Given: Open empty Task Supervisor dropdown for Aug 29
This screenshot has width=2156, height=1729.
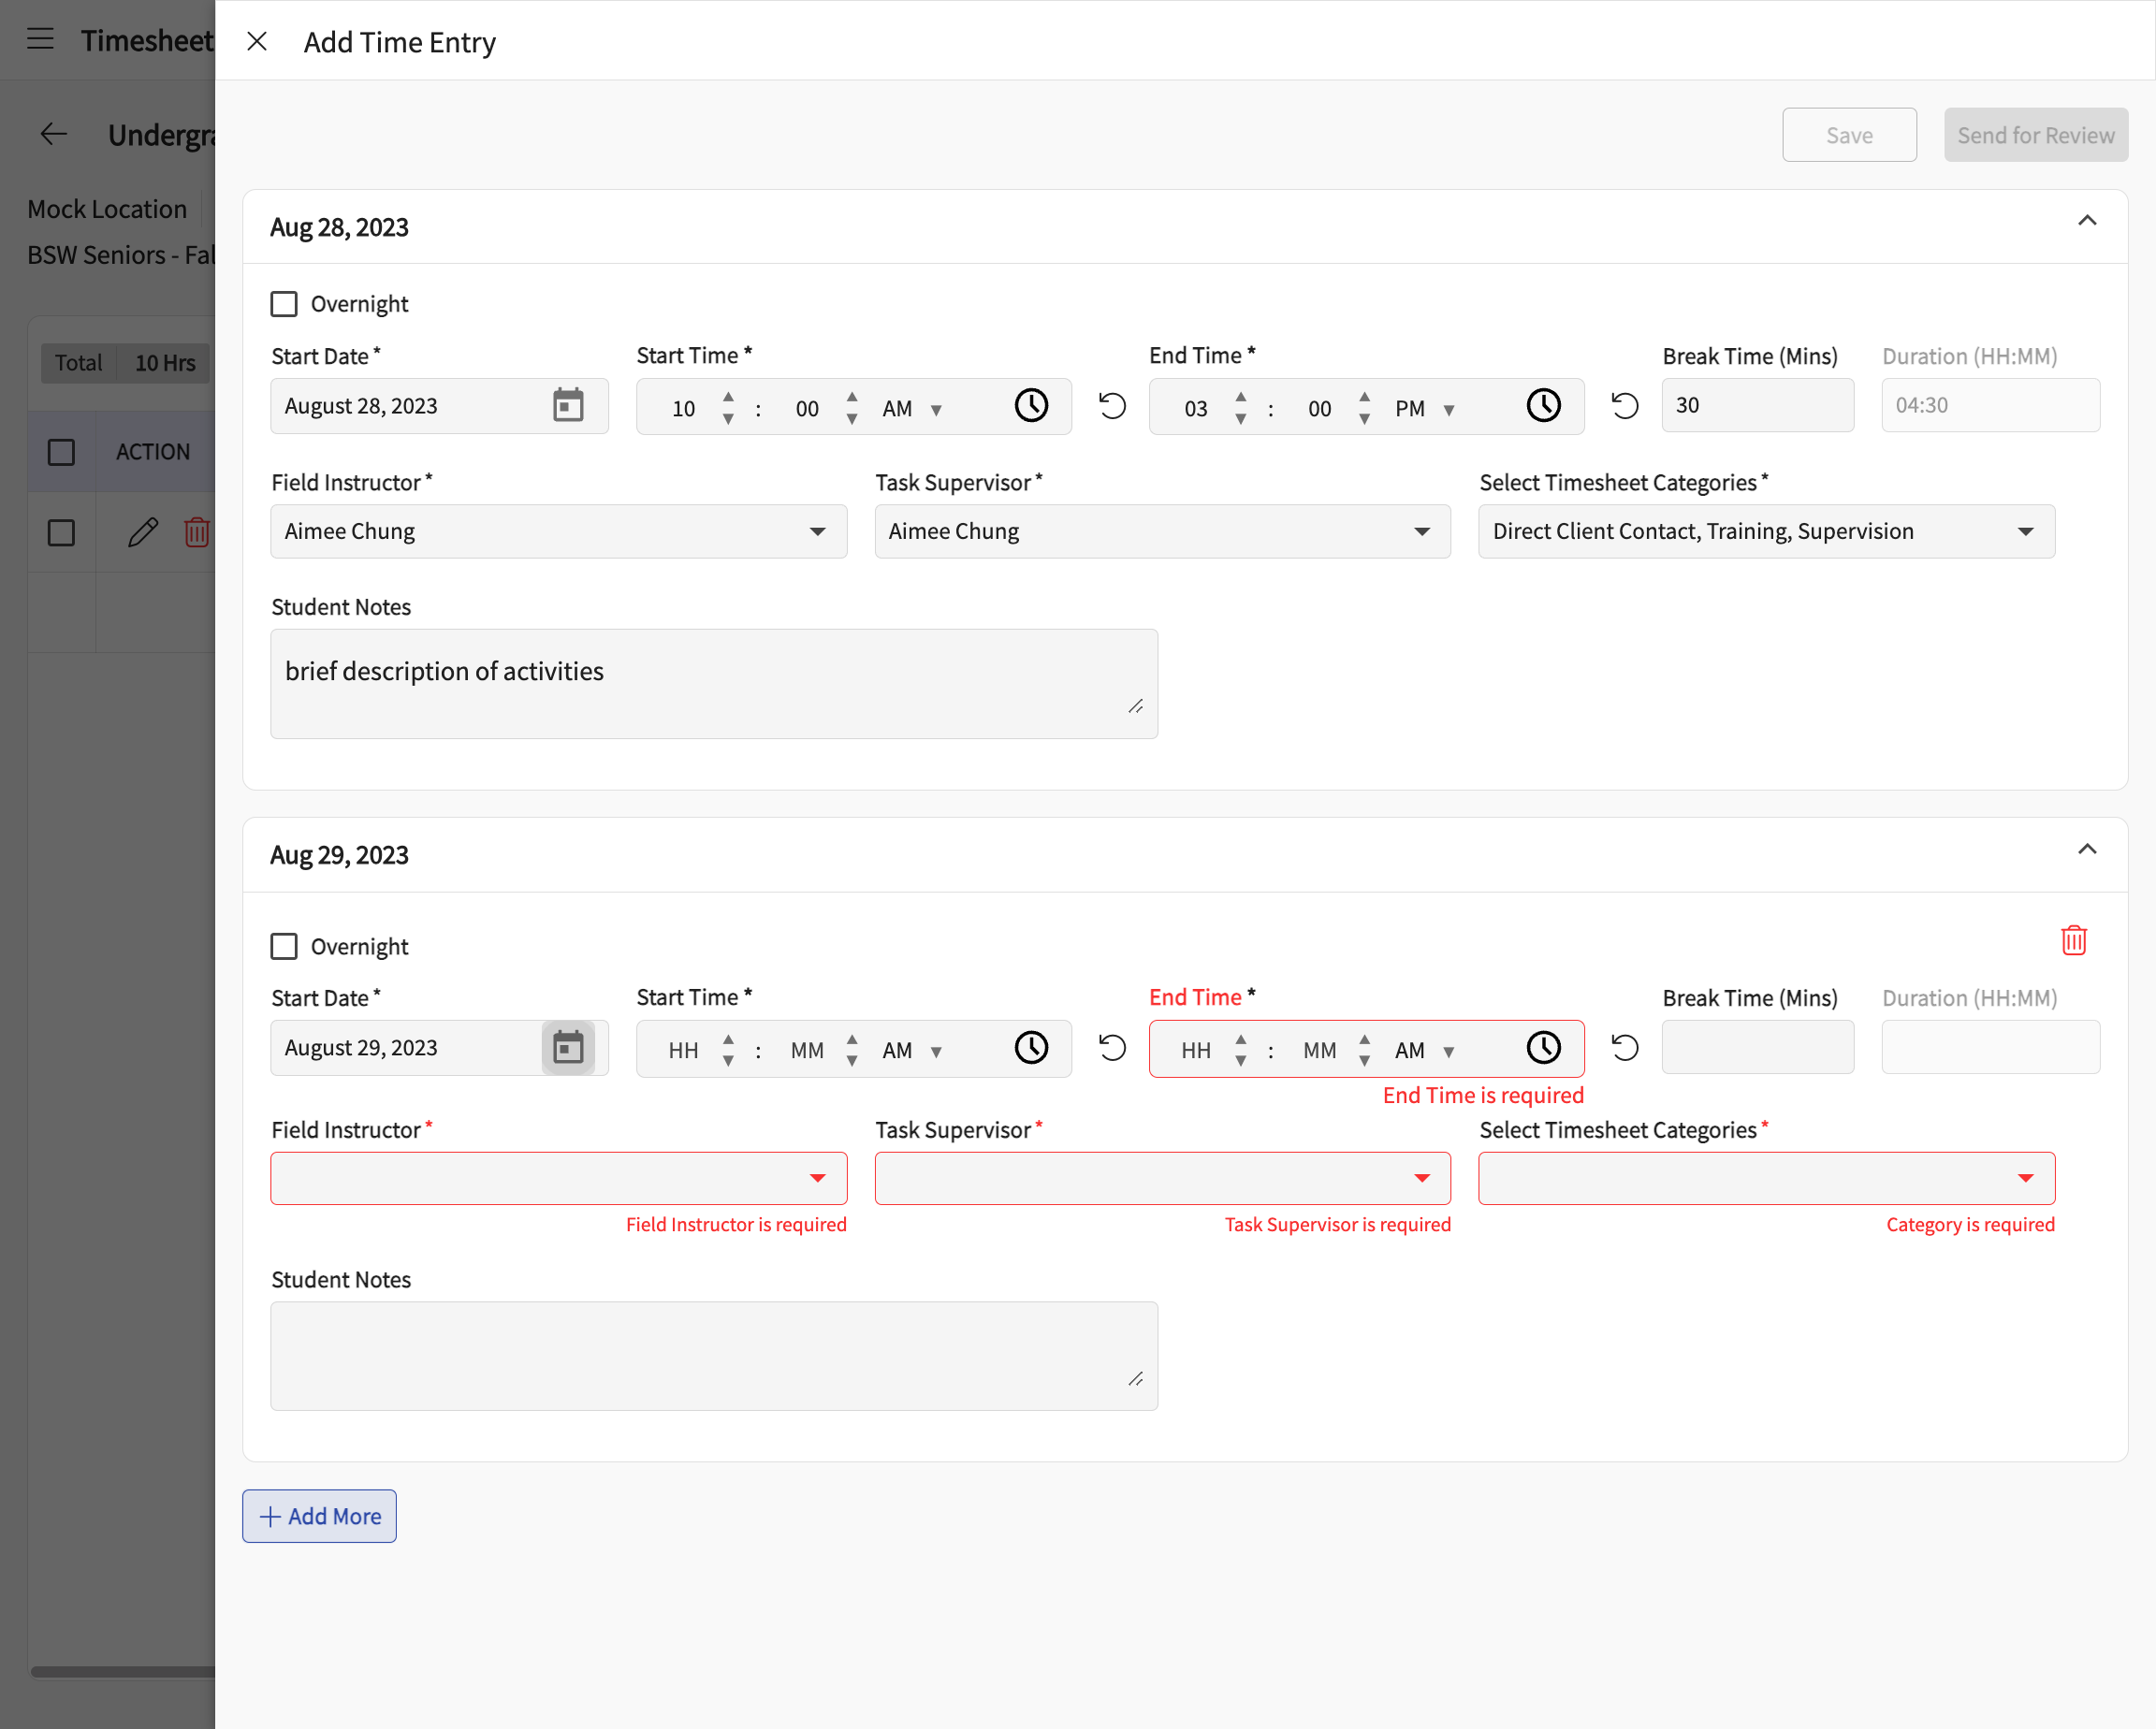Looking at the screenshot, I should (x=1162, y=1178).
